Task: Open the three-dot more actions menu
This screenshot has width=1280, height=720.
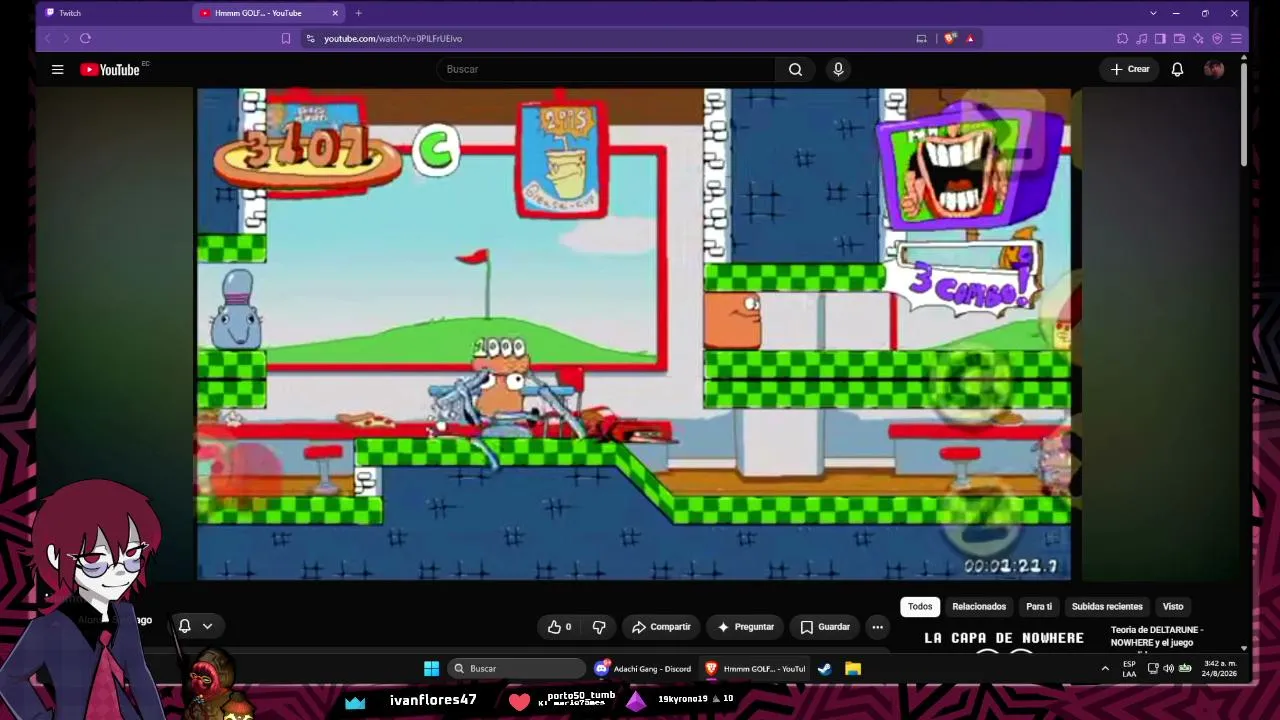Action: pos(877,627)
